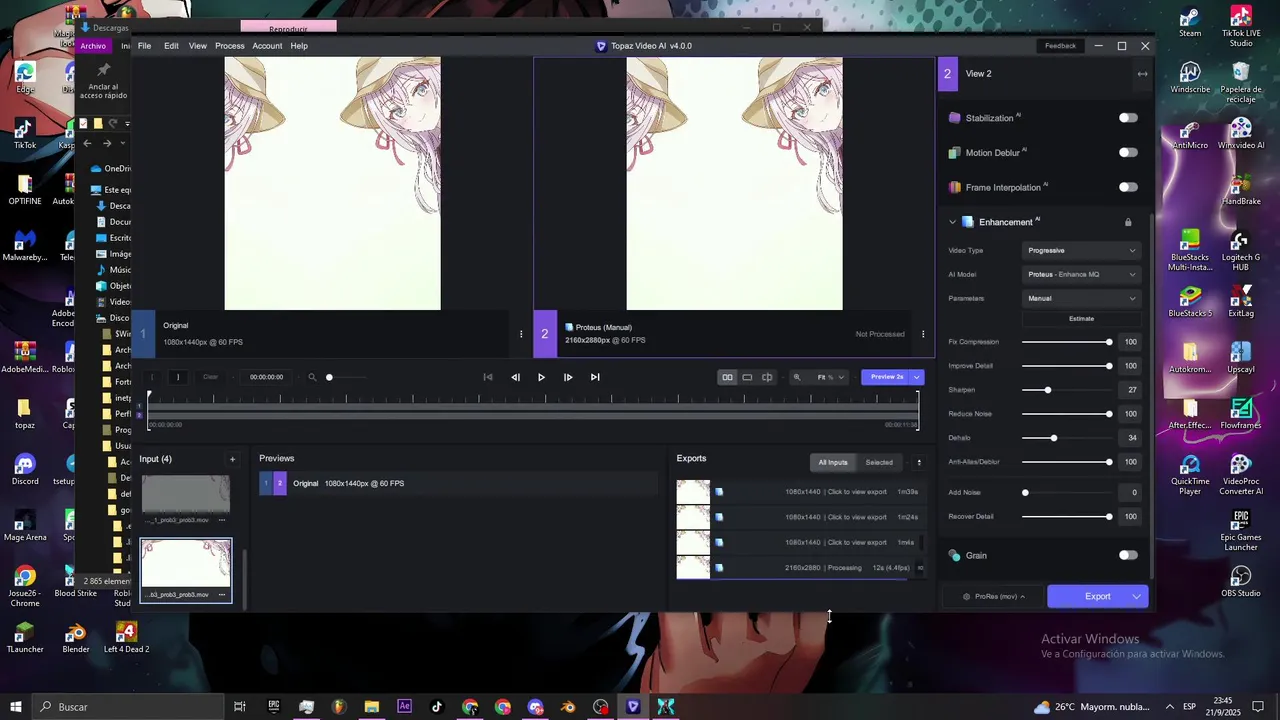Viewport: 1280px width, 720px height.
Task: Toggle exports sort order arrows
Action: [x=919, y=462]
